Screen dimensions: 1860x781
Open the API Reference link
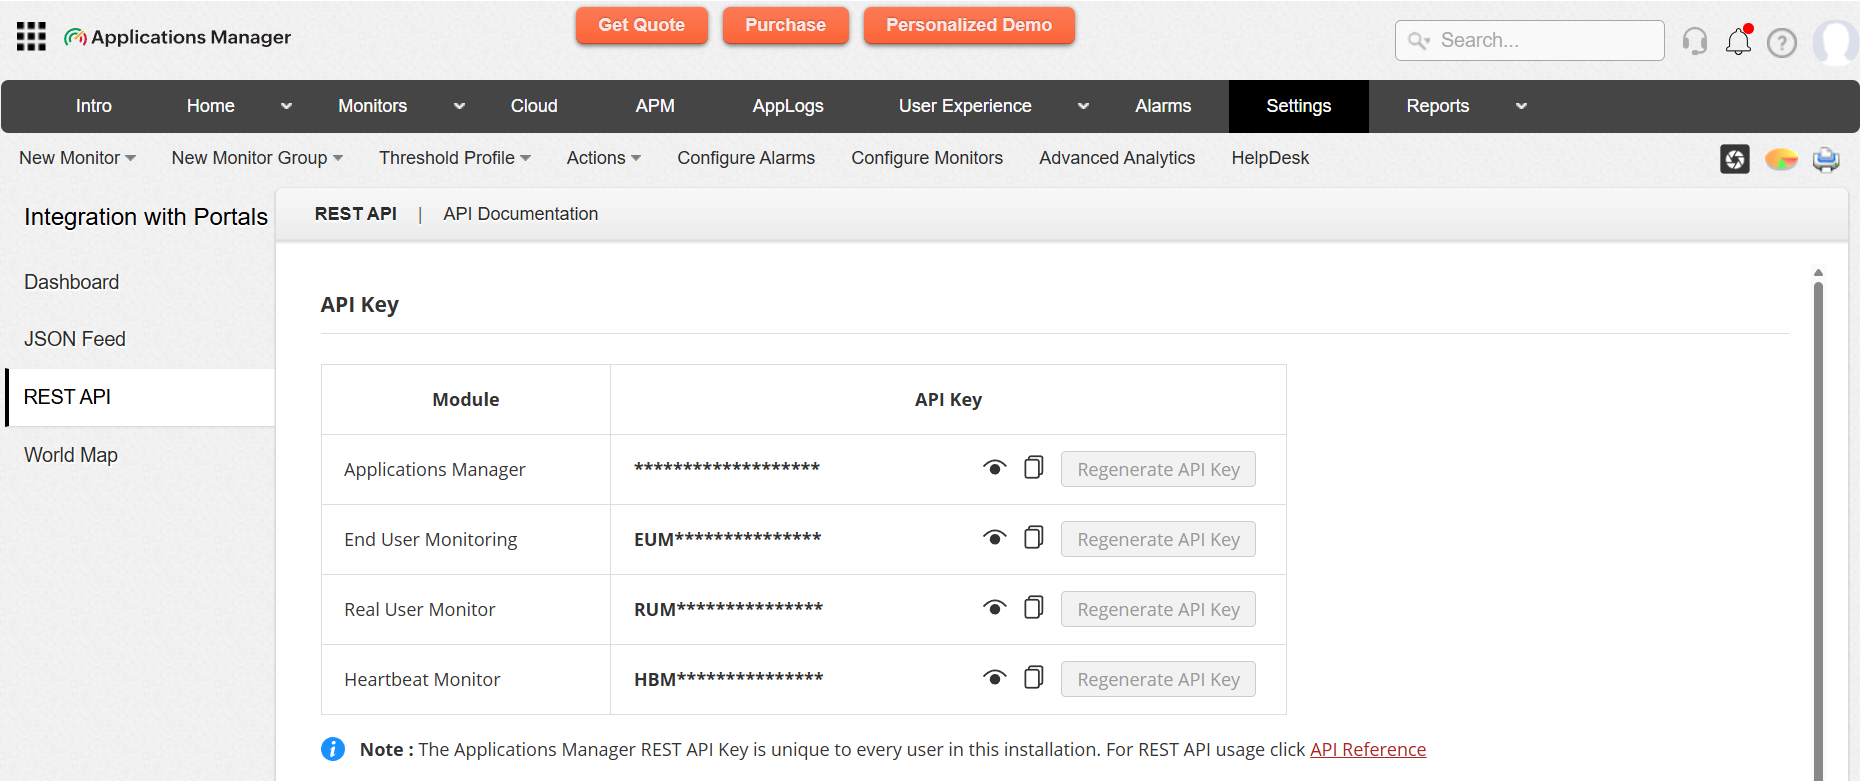[x=1368, y=749]
